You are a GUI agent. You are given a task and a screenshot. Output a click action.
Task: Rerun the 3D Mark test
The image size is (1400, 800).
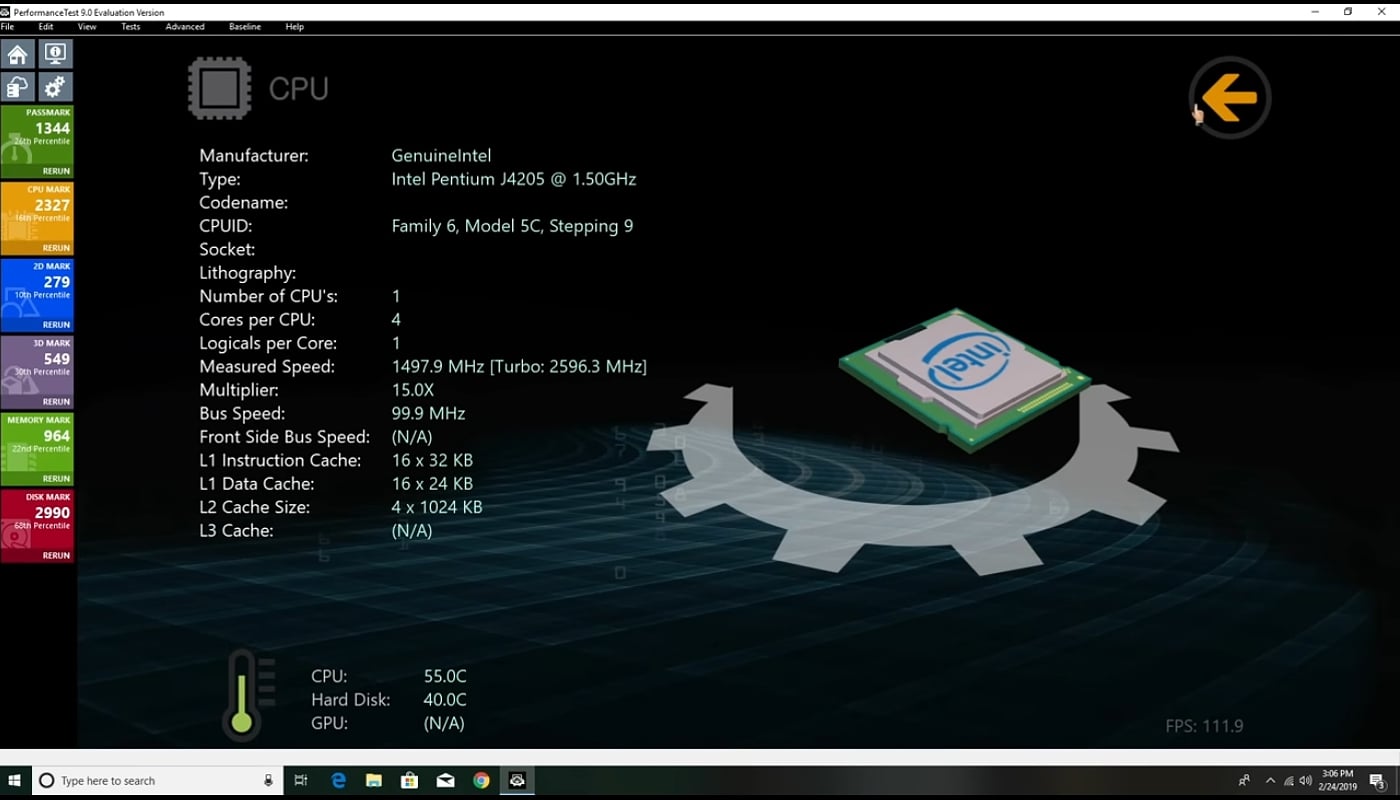click(56, 402)
